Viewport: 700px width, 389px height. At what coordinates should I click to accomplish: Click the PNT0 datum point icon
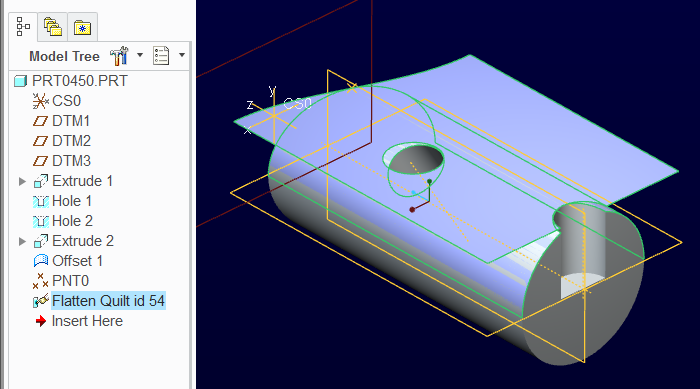[40, 281]
